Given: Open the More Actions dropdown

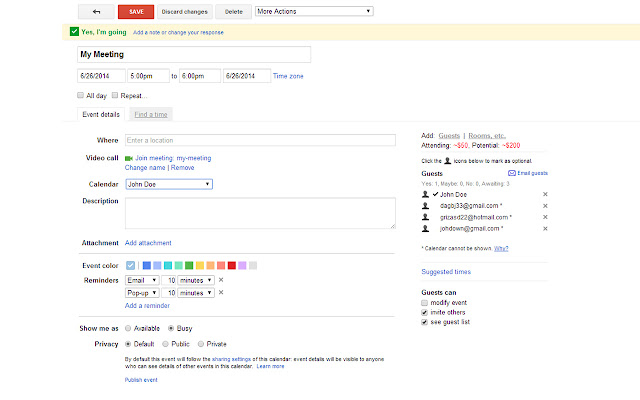Looking at the screenshot, I should coord(314,11).
